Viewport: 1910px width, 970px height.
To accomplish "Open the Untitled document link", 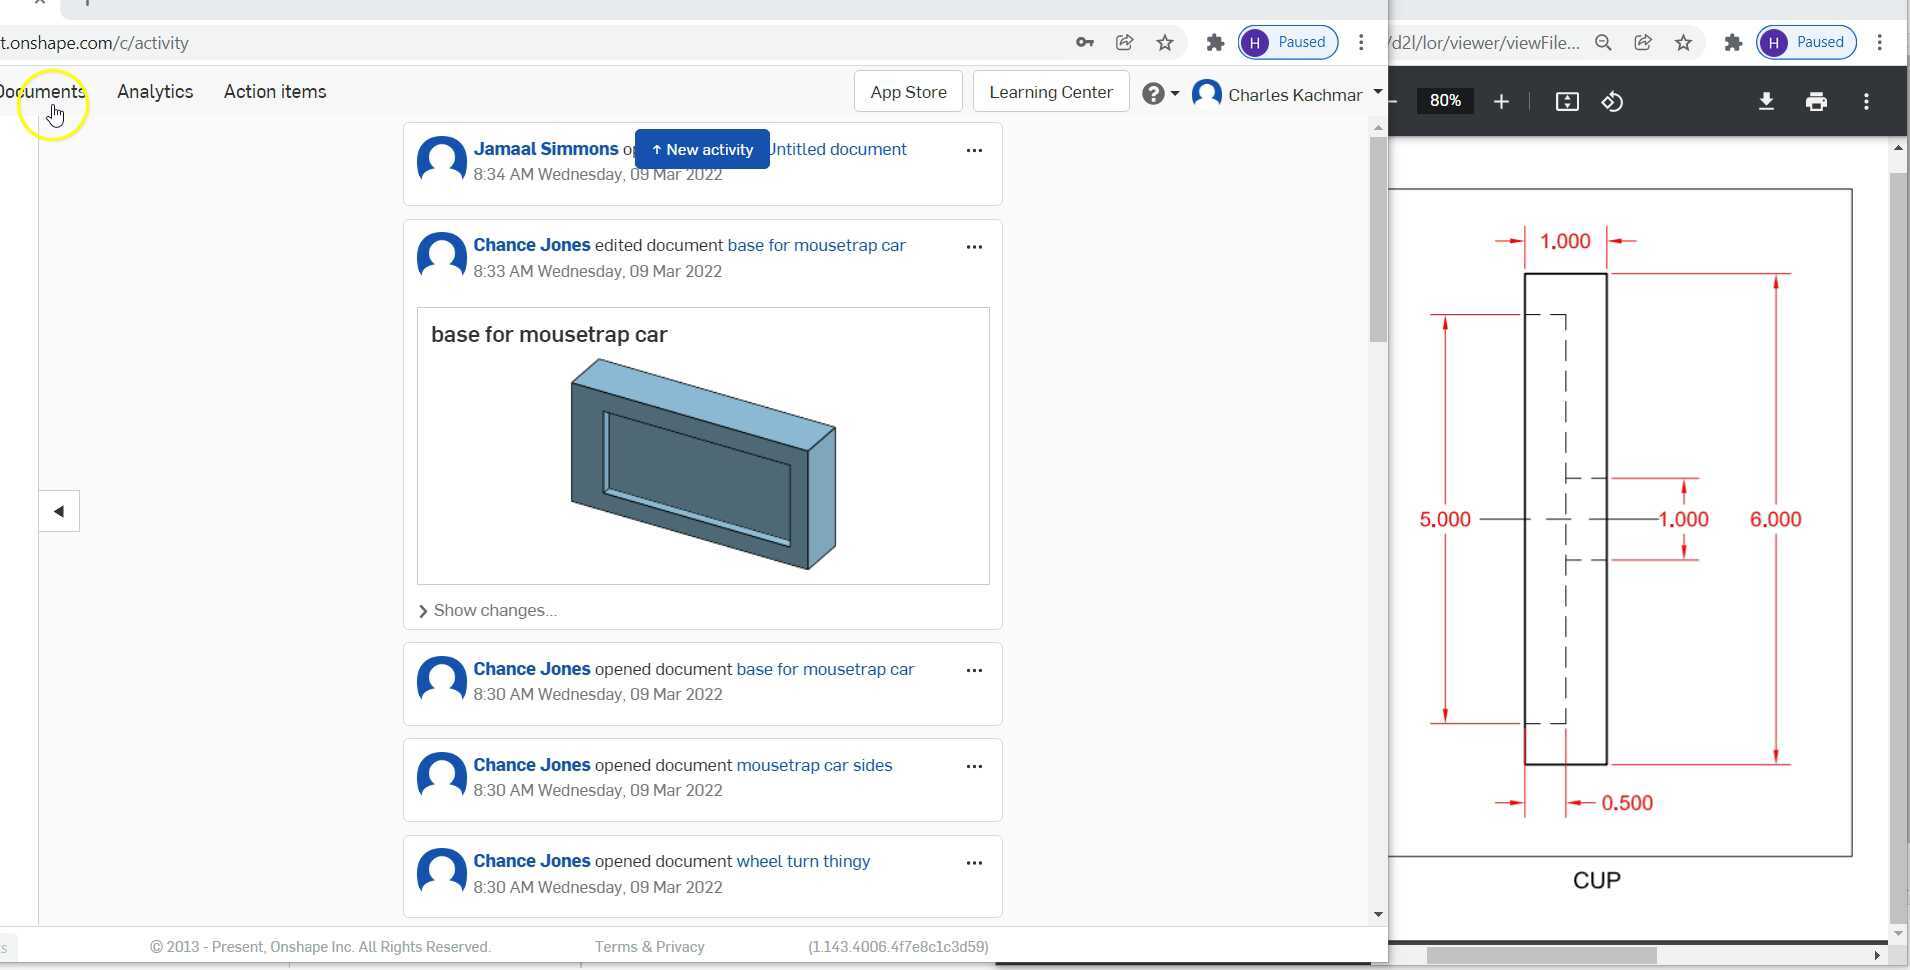I will (837, 149).
